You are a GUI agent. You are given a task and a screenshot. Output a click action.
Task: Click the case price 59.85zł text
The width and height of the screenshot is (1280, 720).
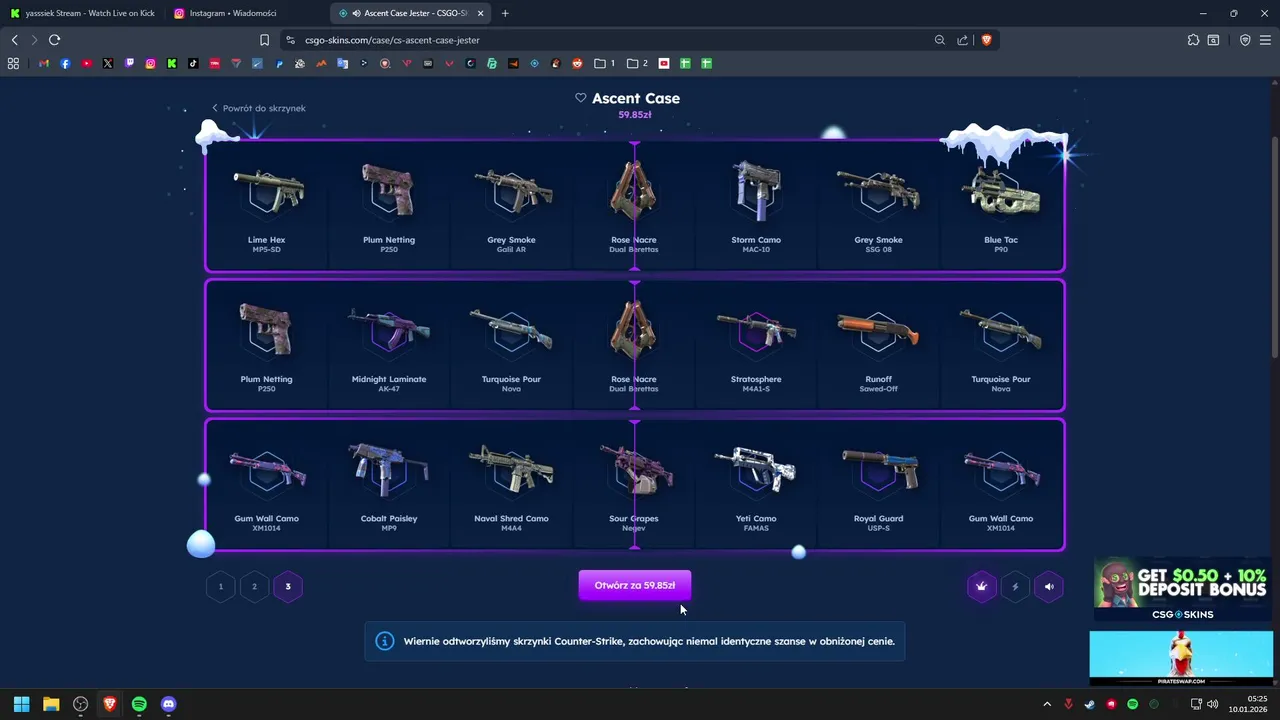634,115
